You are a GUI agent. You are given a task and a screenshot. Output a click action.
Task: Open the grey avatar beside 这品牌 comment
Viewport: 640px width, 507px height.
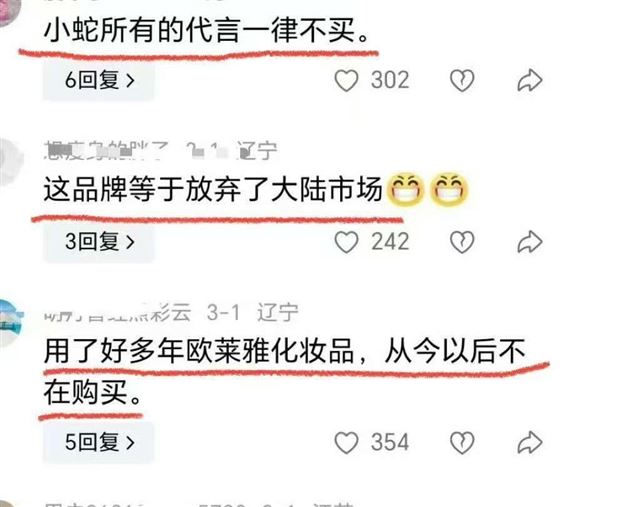coord(9,161)
